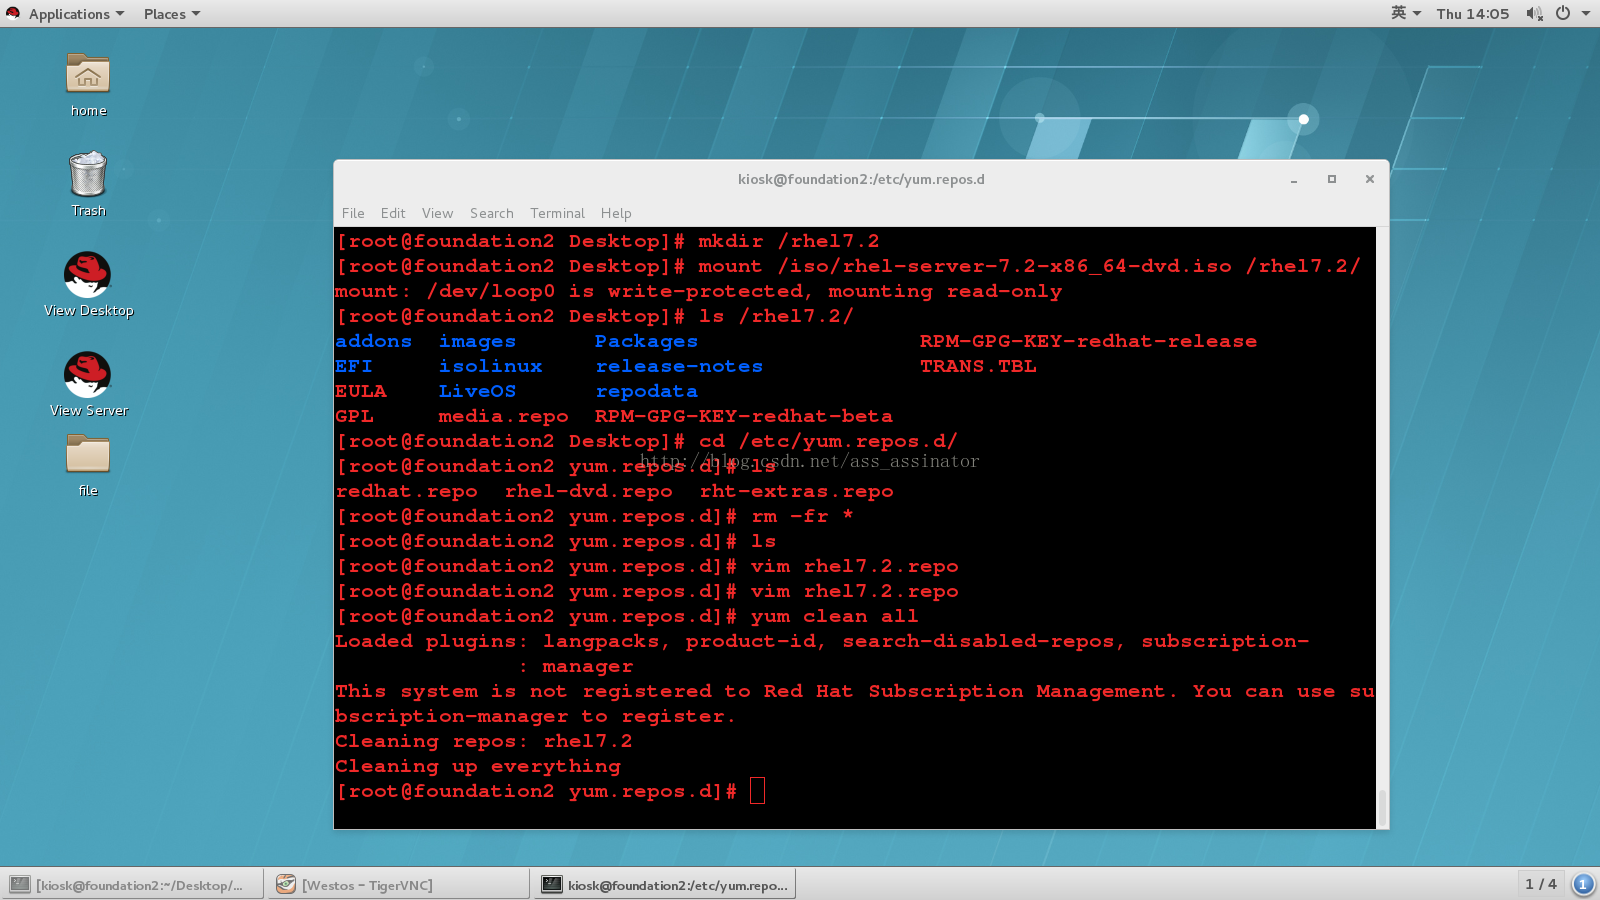Open the home folder desktop icon
The width and height of the screenshot is (1600, 900).
click(88, 75)
